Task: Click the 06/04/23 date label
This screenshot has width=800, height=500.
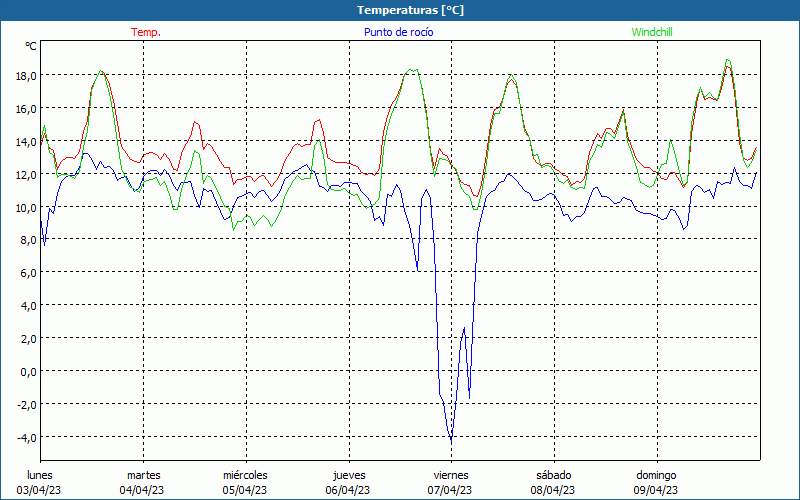Action: point(348,490)
